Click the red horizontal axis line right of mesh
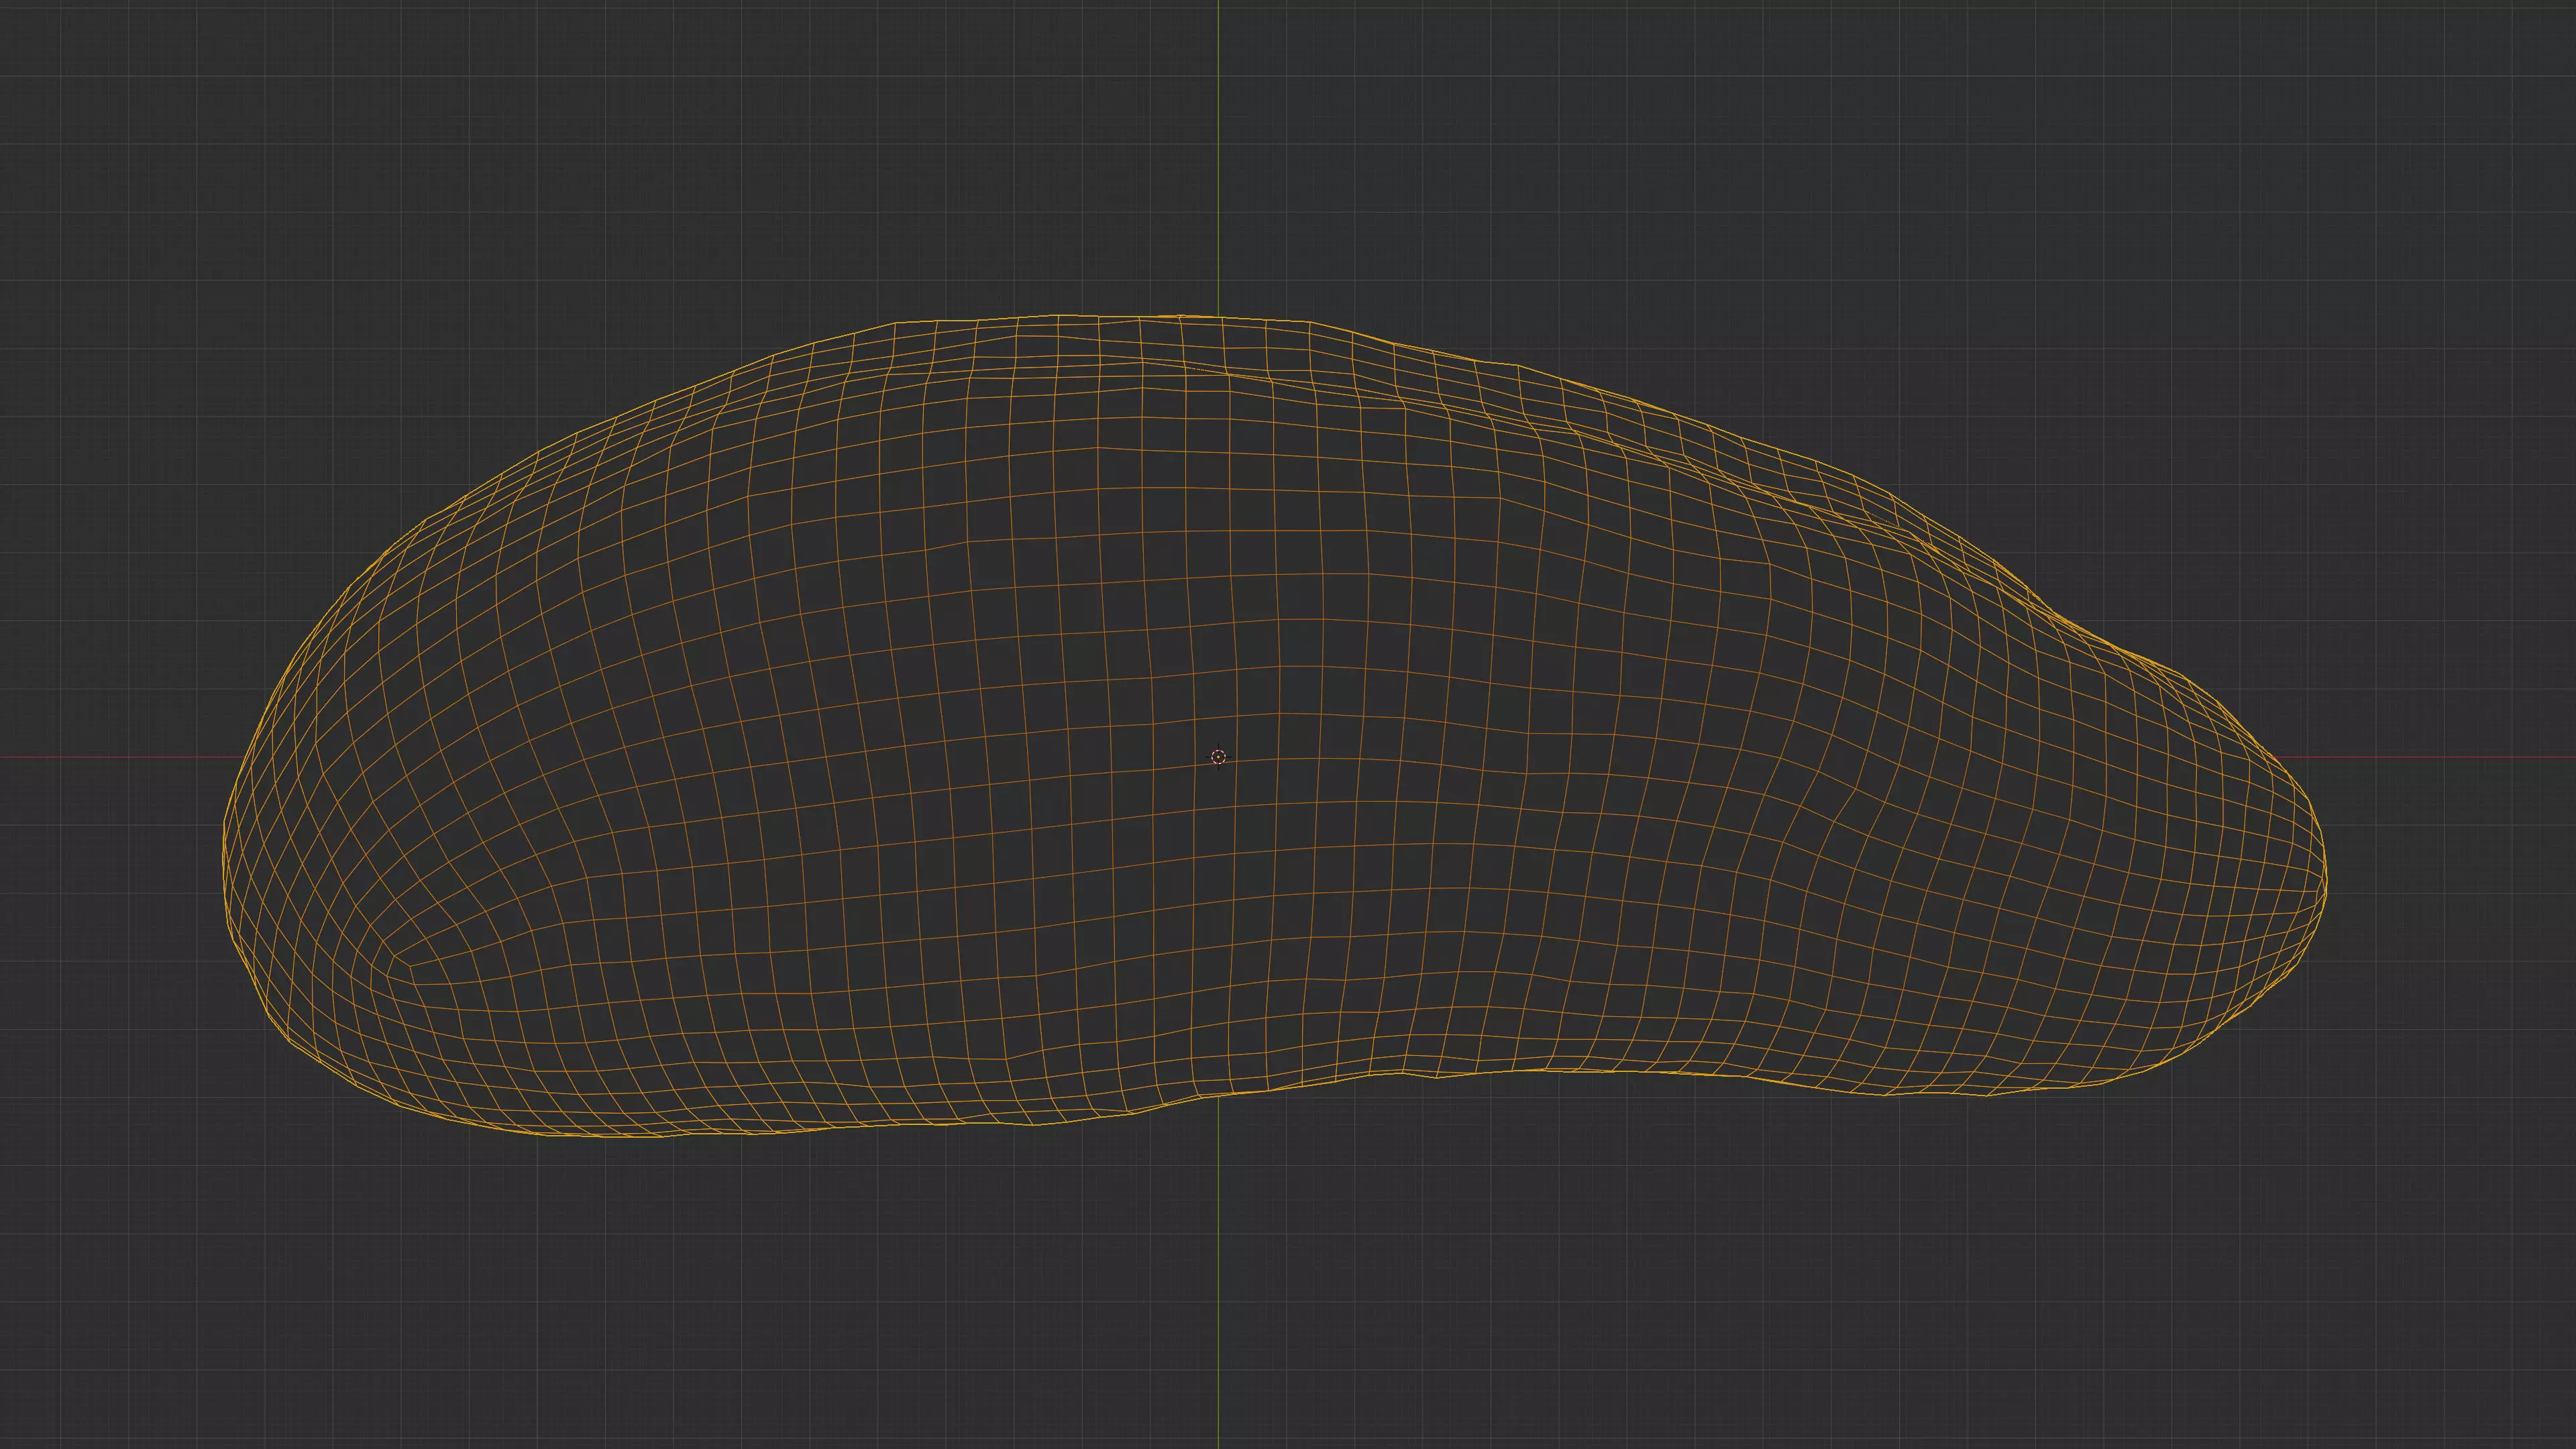The width and height of the screenshot is (2576, 1449). (x=2450, y=757)
